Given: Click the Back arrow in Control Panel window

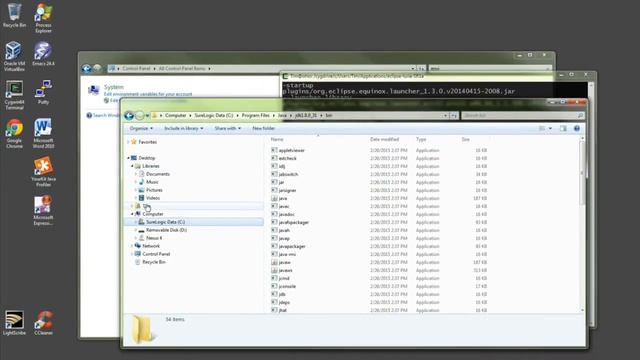Looking at the screenshot, I should click(86, 69).
